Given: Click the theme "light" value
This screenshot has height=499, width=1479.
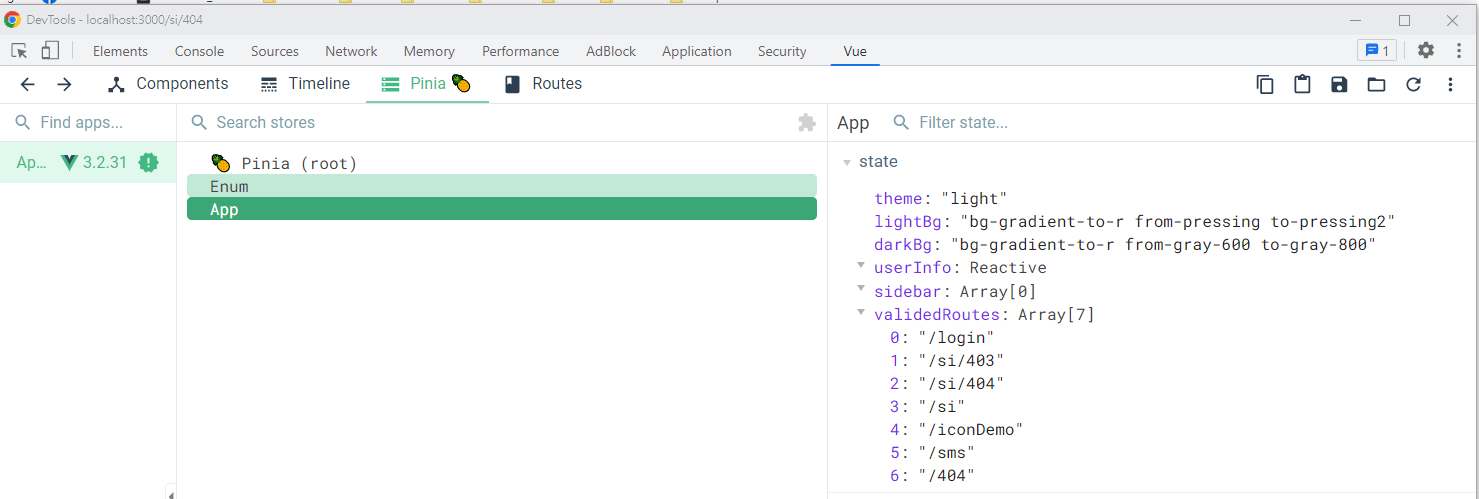Looking at the screenshot, I should point(974,199).
